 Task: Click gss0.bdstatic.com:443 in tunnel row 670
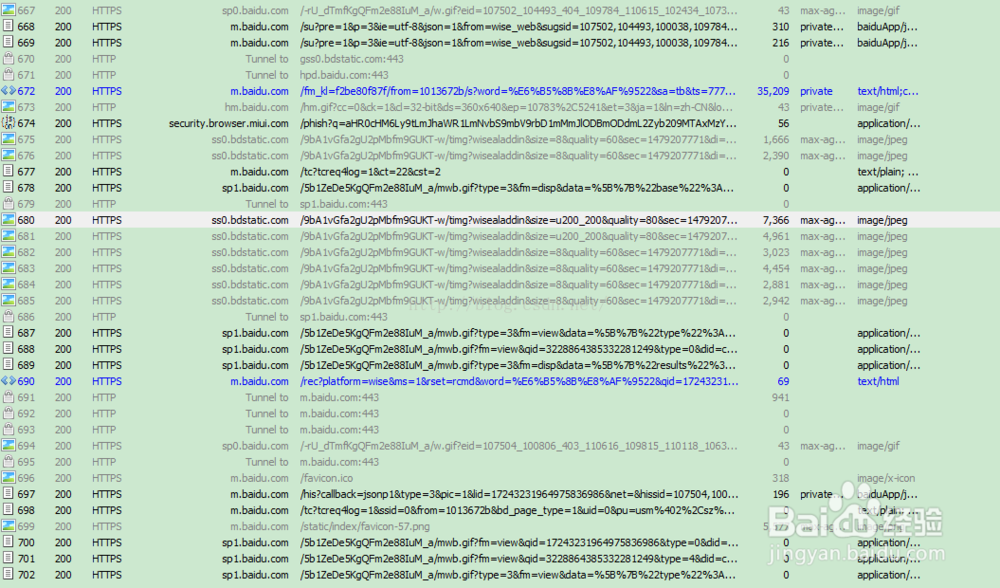(351, 59)
